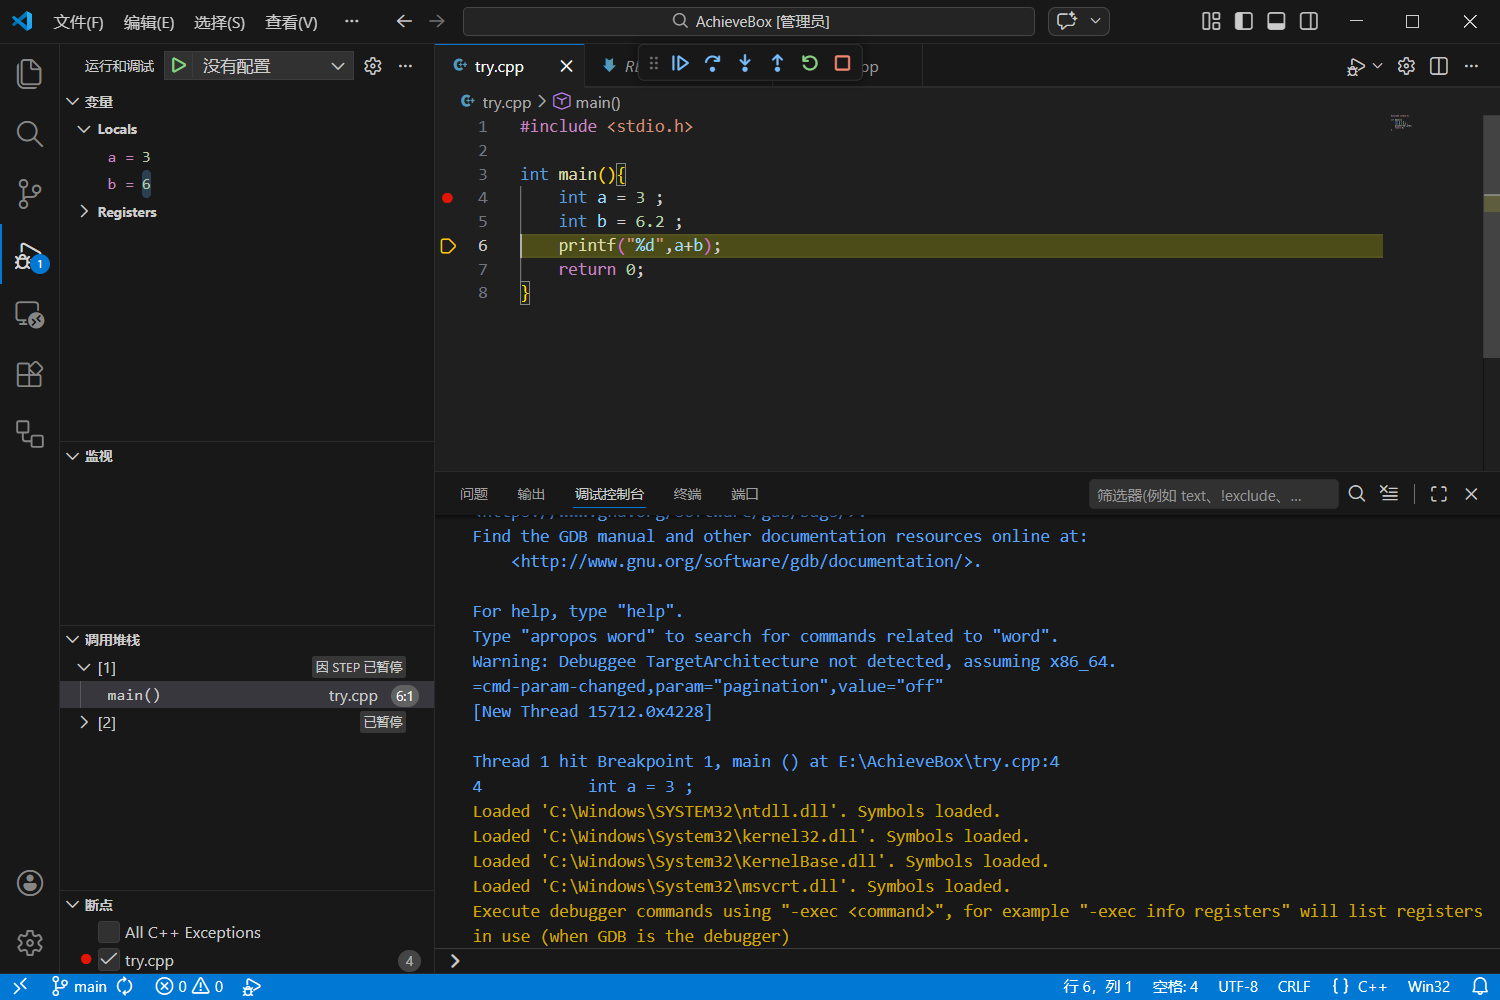Open the Remote Explorer view
Image resolution: width=1500 pixels, height=1000 pixels.
click(30, 315)
